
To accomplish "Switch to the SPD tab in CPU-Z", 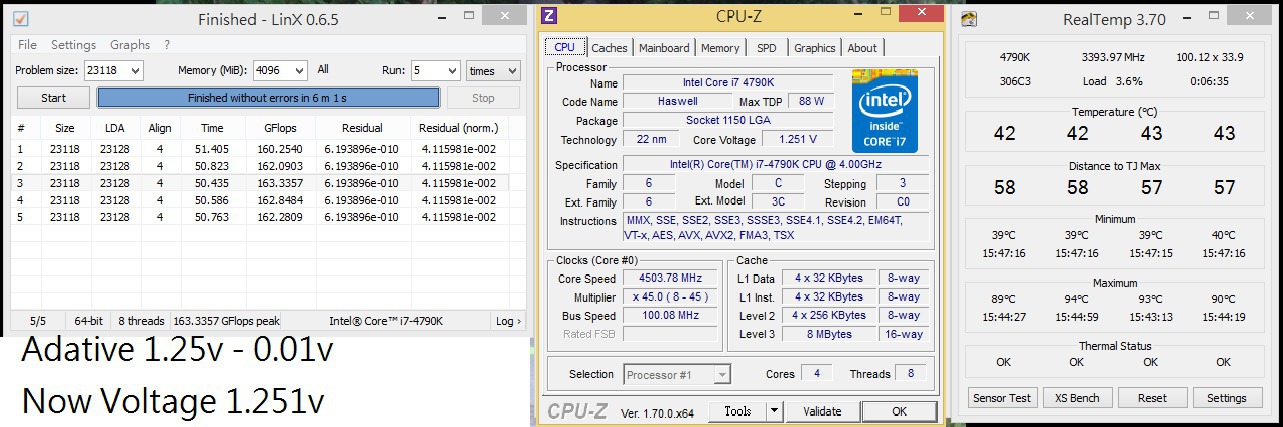I will 767,48.
